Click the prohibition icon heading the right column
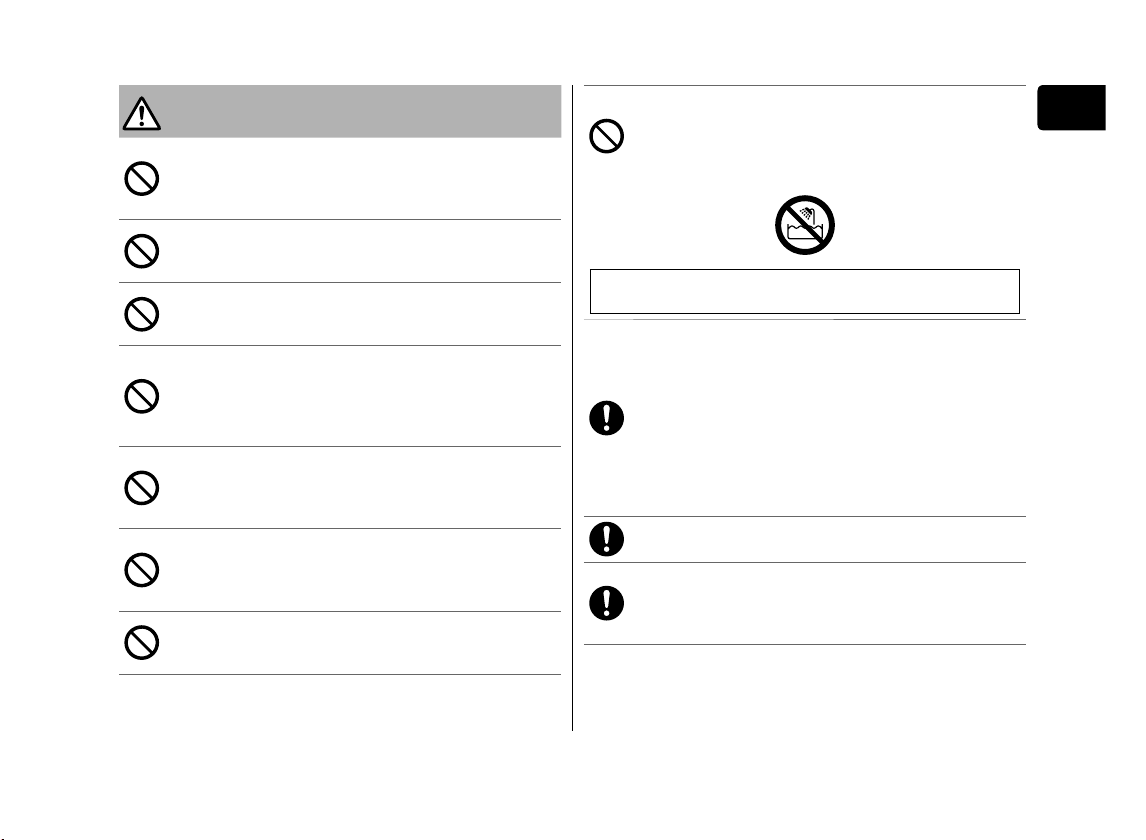1146x840 pixels. click(607, 136)
